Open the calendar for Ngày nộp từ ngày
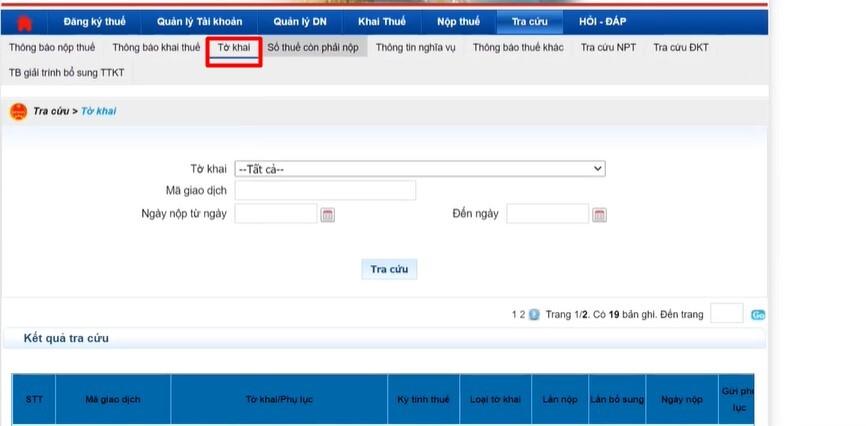Viewport: 866px width, 426px height. pyautogui.click(x=328, y=215)
